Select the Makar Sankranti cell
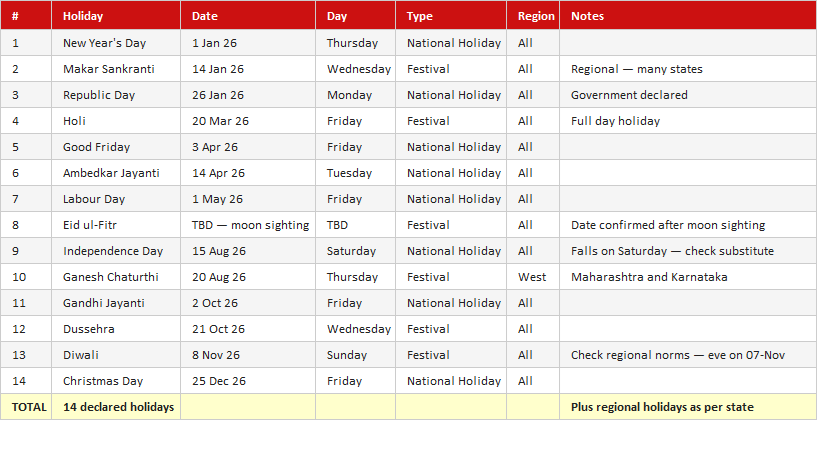The height and width of the screenshot is (472, 817). [x=116, y=69]
